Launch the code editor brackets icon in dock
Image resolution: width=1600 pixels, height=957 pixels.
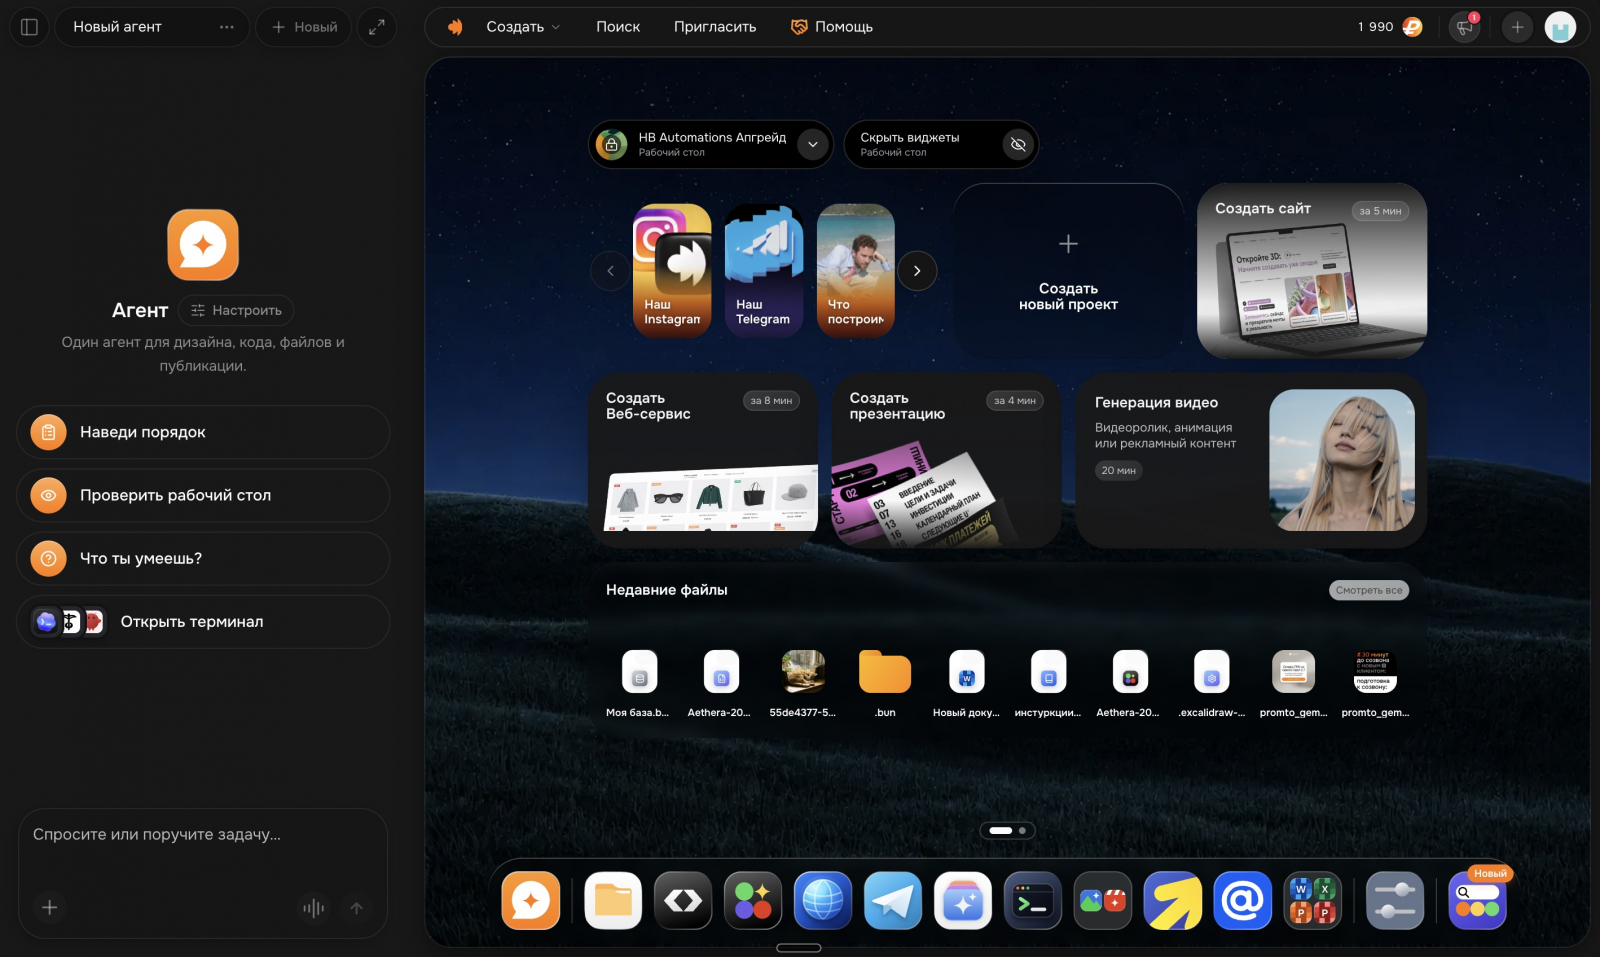point(683,901)
